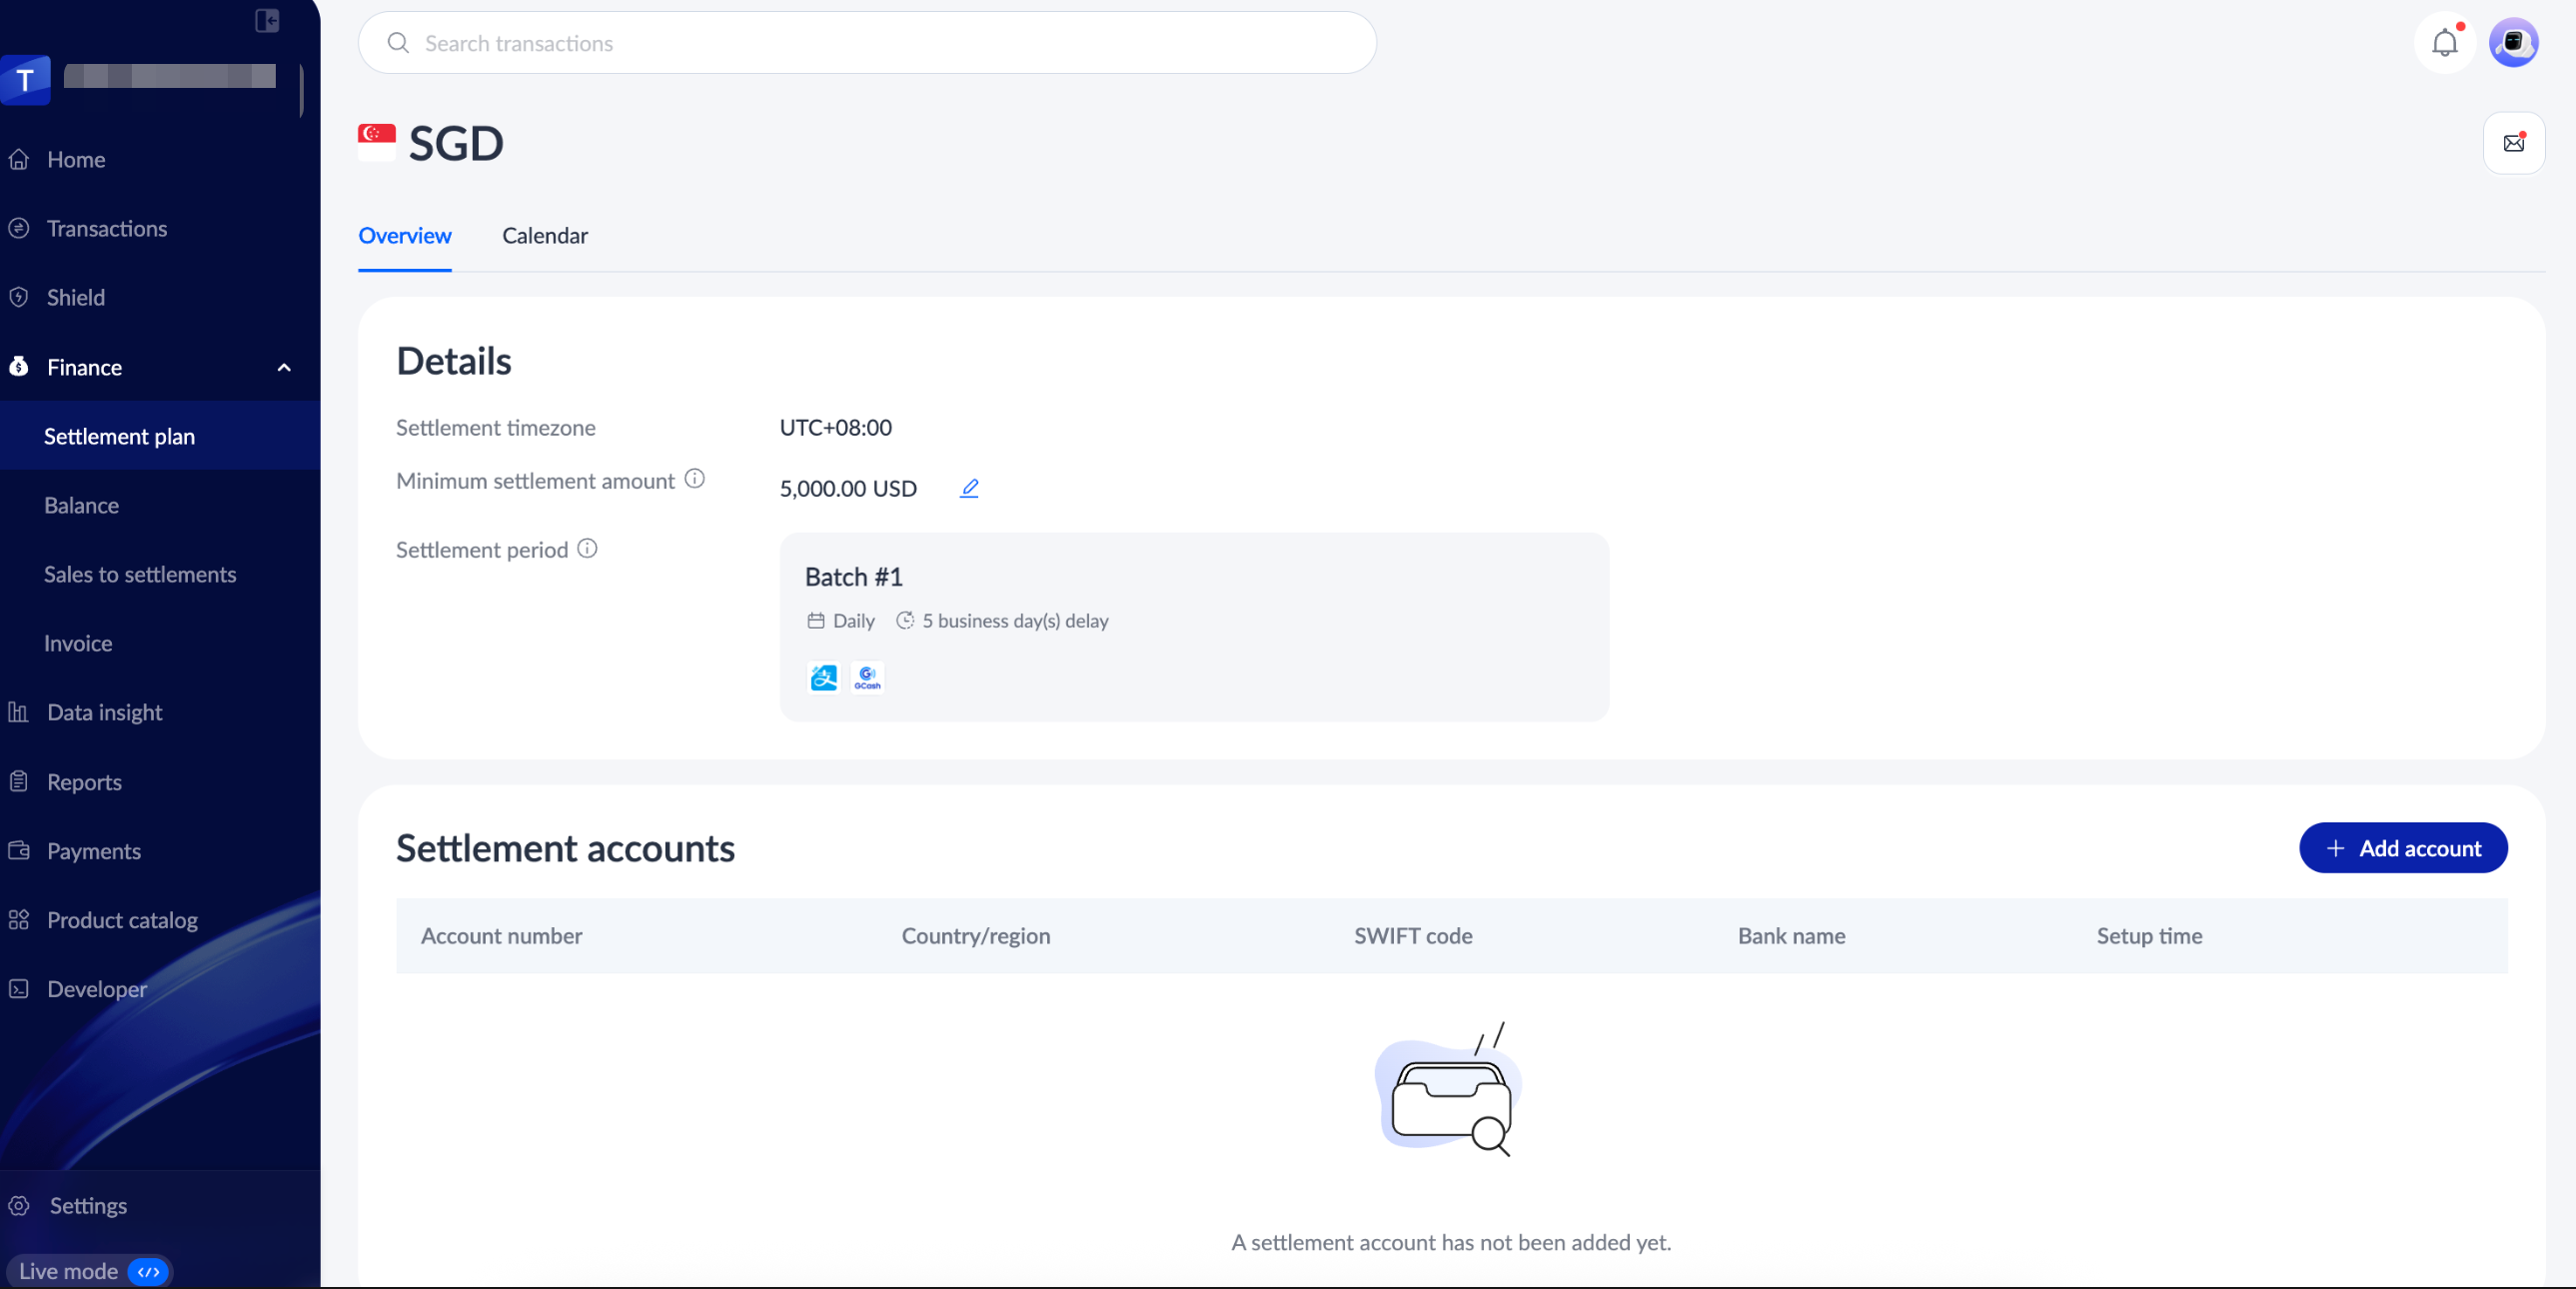Click the Data insight chart icon
Image resolution: width=2576 pixels, height=1289 pixels.
[18, 712]
